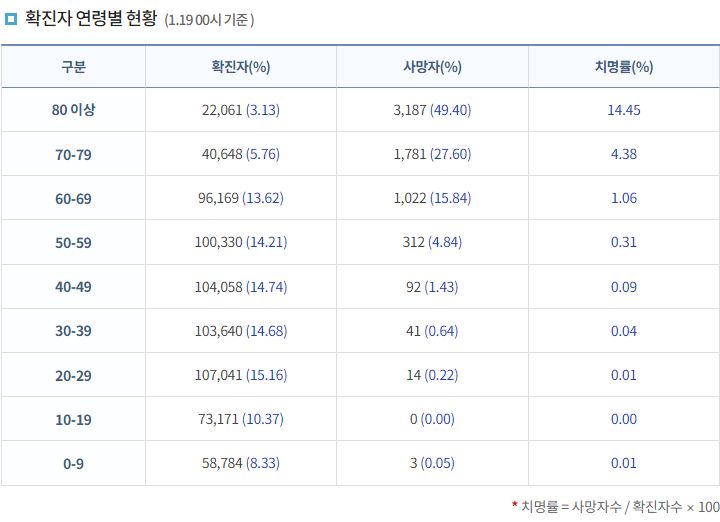720x522 pixels.
Task: Click the fatality rate 0.01 in the 0-9 row
Action: tap(624, 463)
